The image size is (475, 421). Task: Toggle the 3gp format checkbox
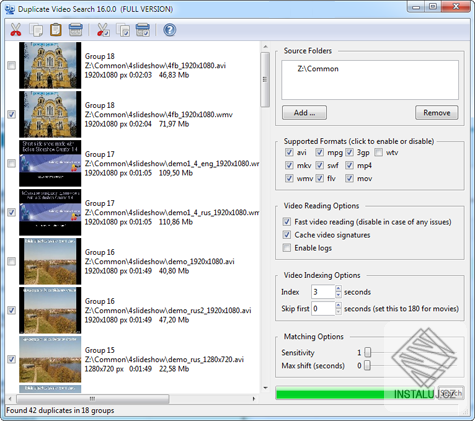click(349, 152)
